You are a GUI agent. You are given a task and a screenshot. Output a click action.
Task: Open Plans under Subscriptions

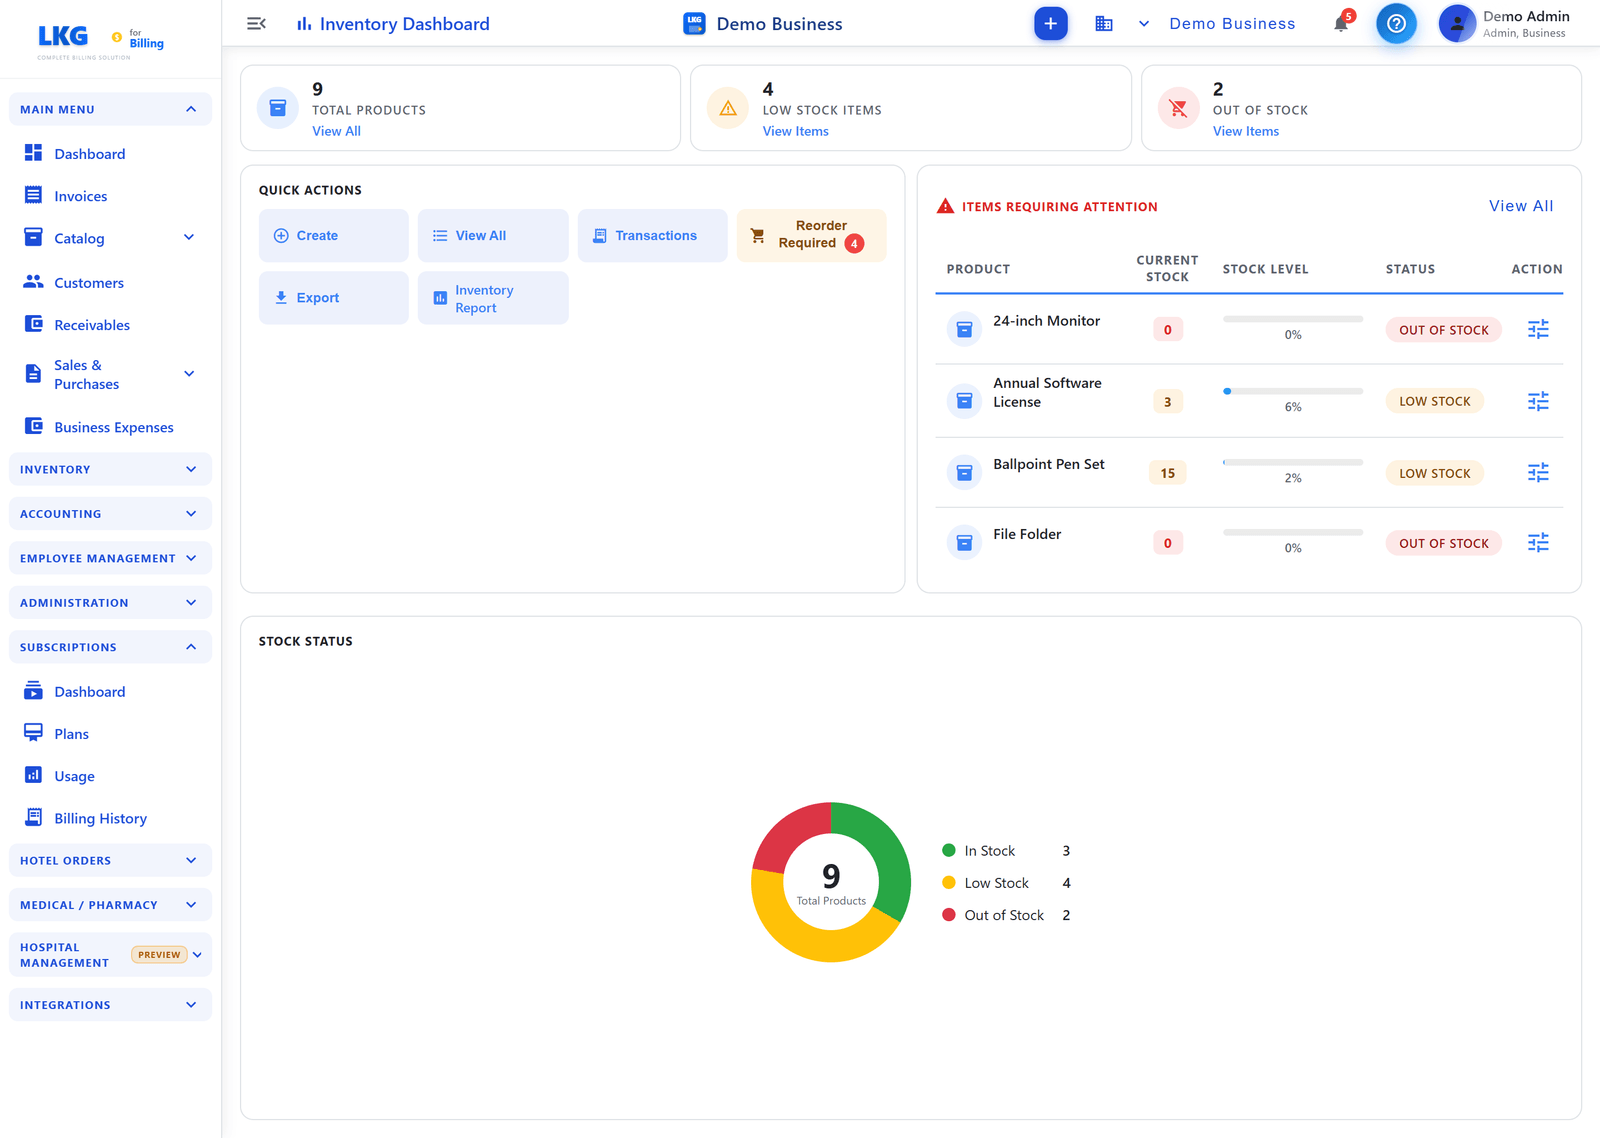pos(110,733)
